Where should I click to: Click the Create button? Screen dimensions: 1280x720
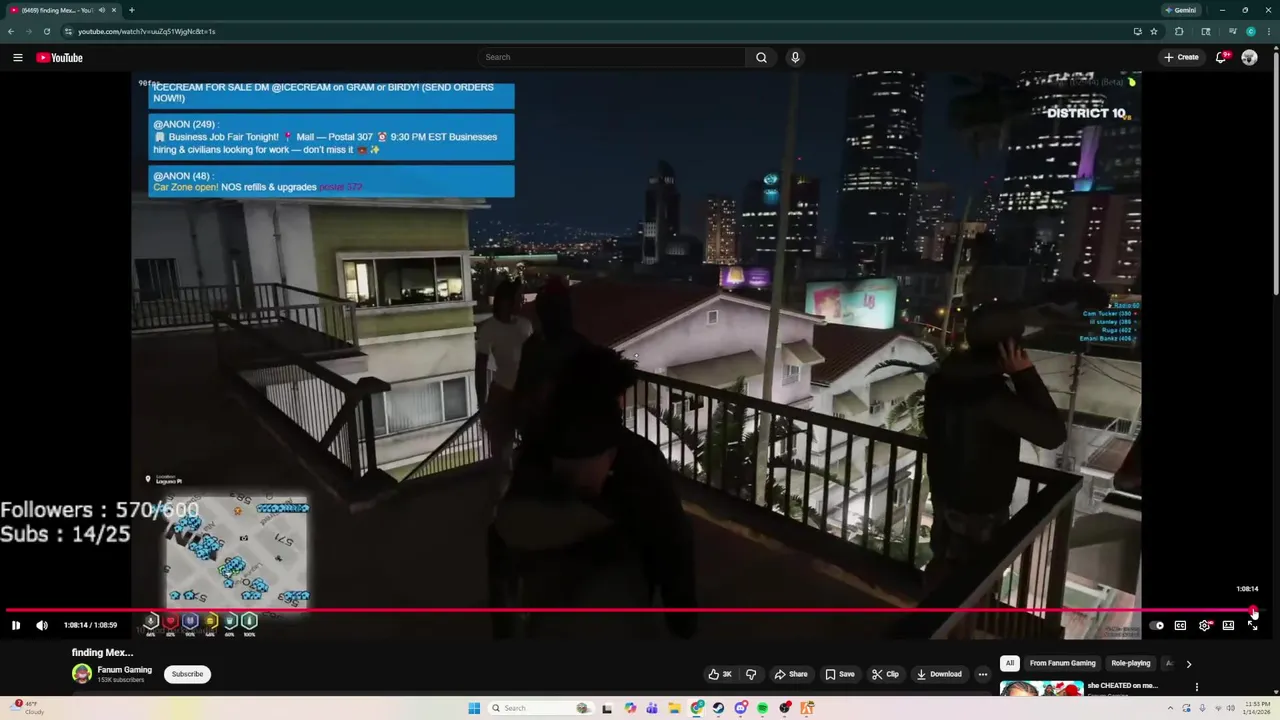[x=1181, y=57]
